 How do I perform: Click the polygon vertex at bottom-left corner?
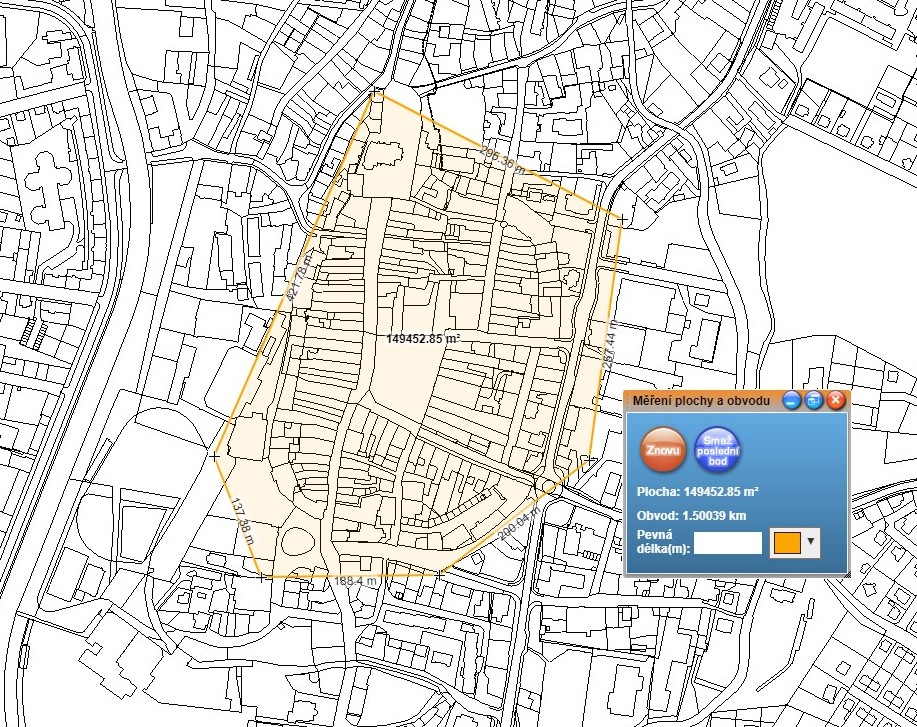point(262,577)
